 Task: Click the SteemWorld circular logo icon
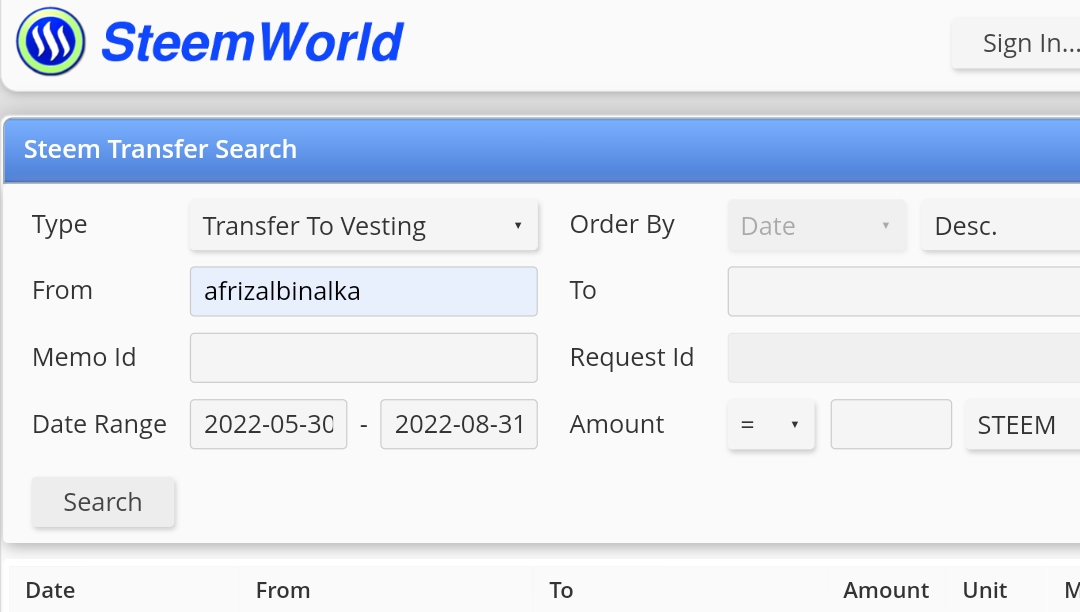click(x=51, y=41)
